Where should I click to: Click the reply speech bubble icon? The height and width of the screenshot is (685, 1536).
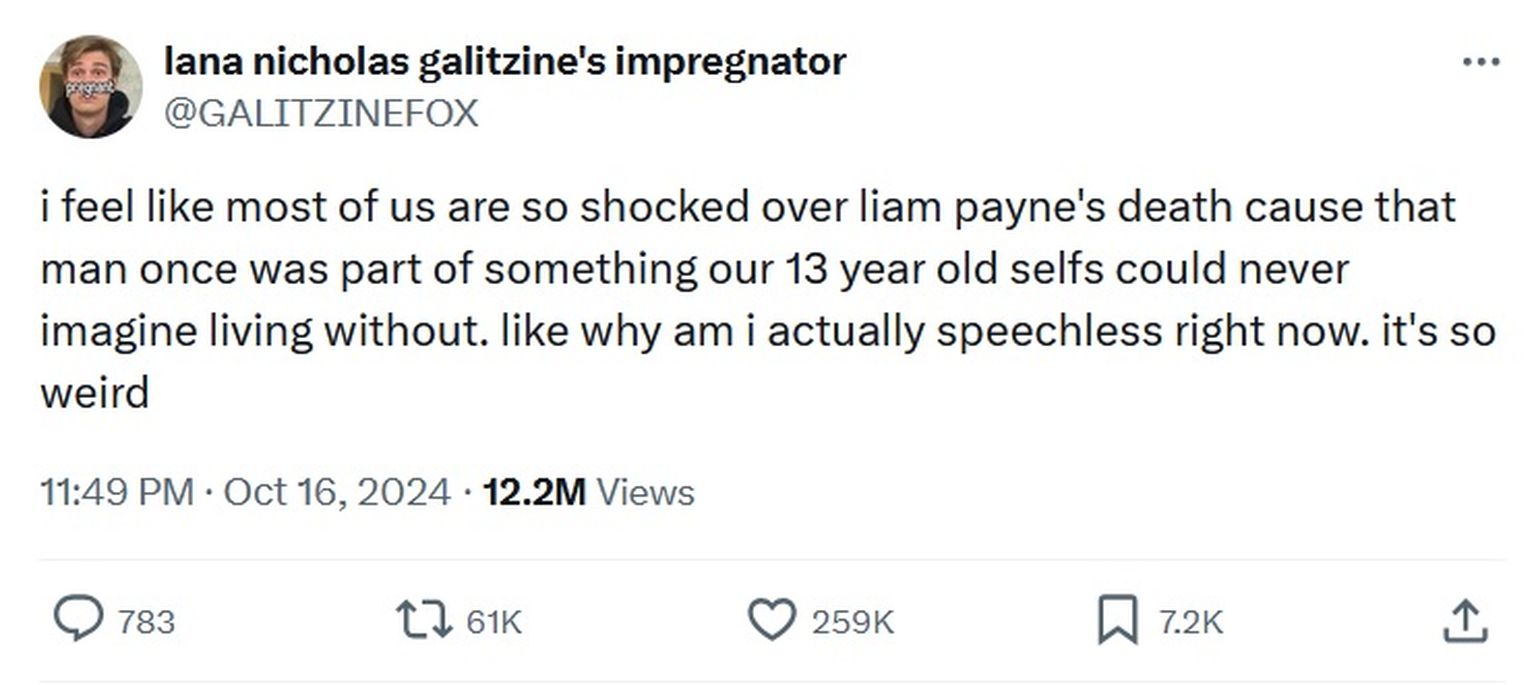pos(78,621)
